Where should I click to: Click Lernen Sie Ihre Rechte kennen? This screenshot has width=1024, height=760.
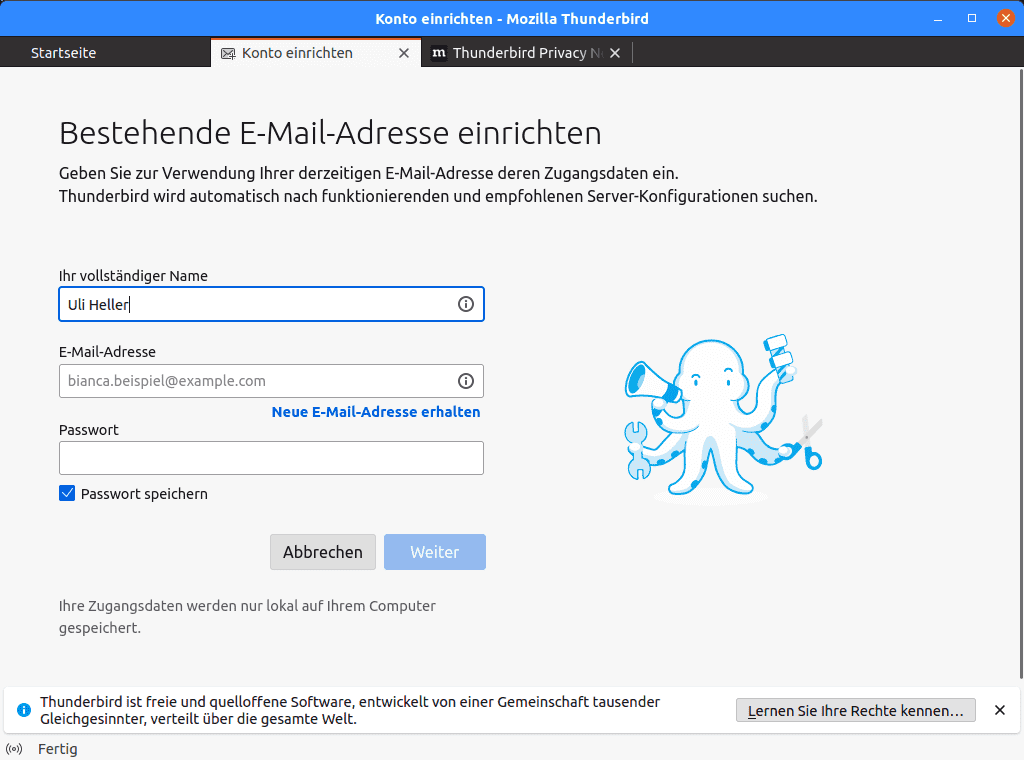[x=855, y=710]
